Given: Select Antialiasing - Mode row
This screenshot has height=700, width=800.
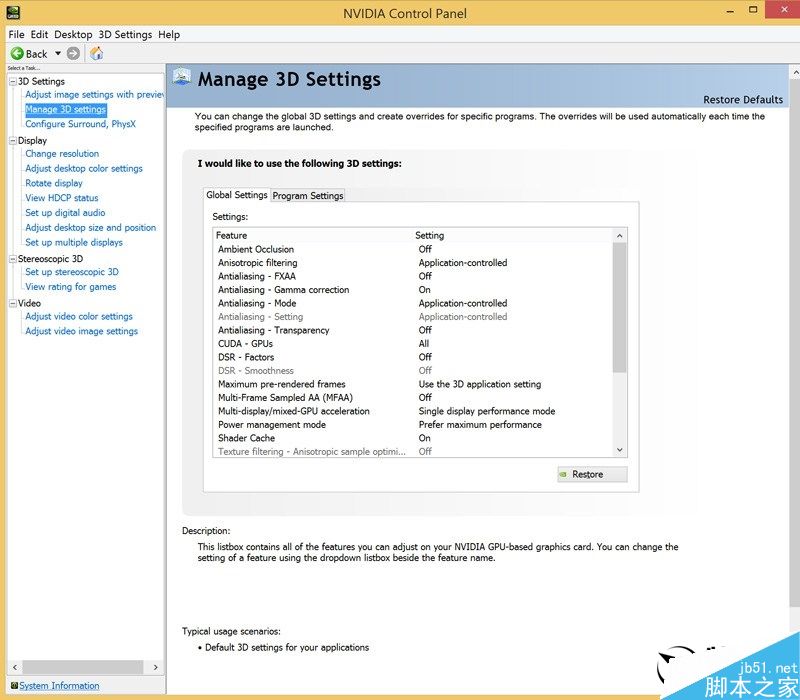Looking at the screenshot, I should point(413,304).
